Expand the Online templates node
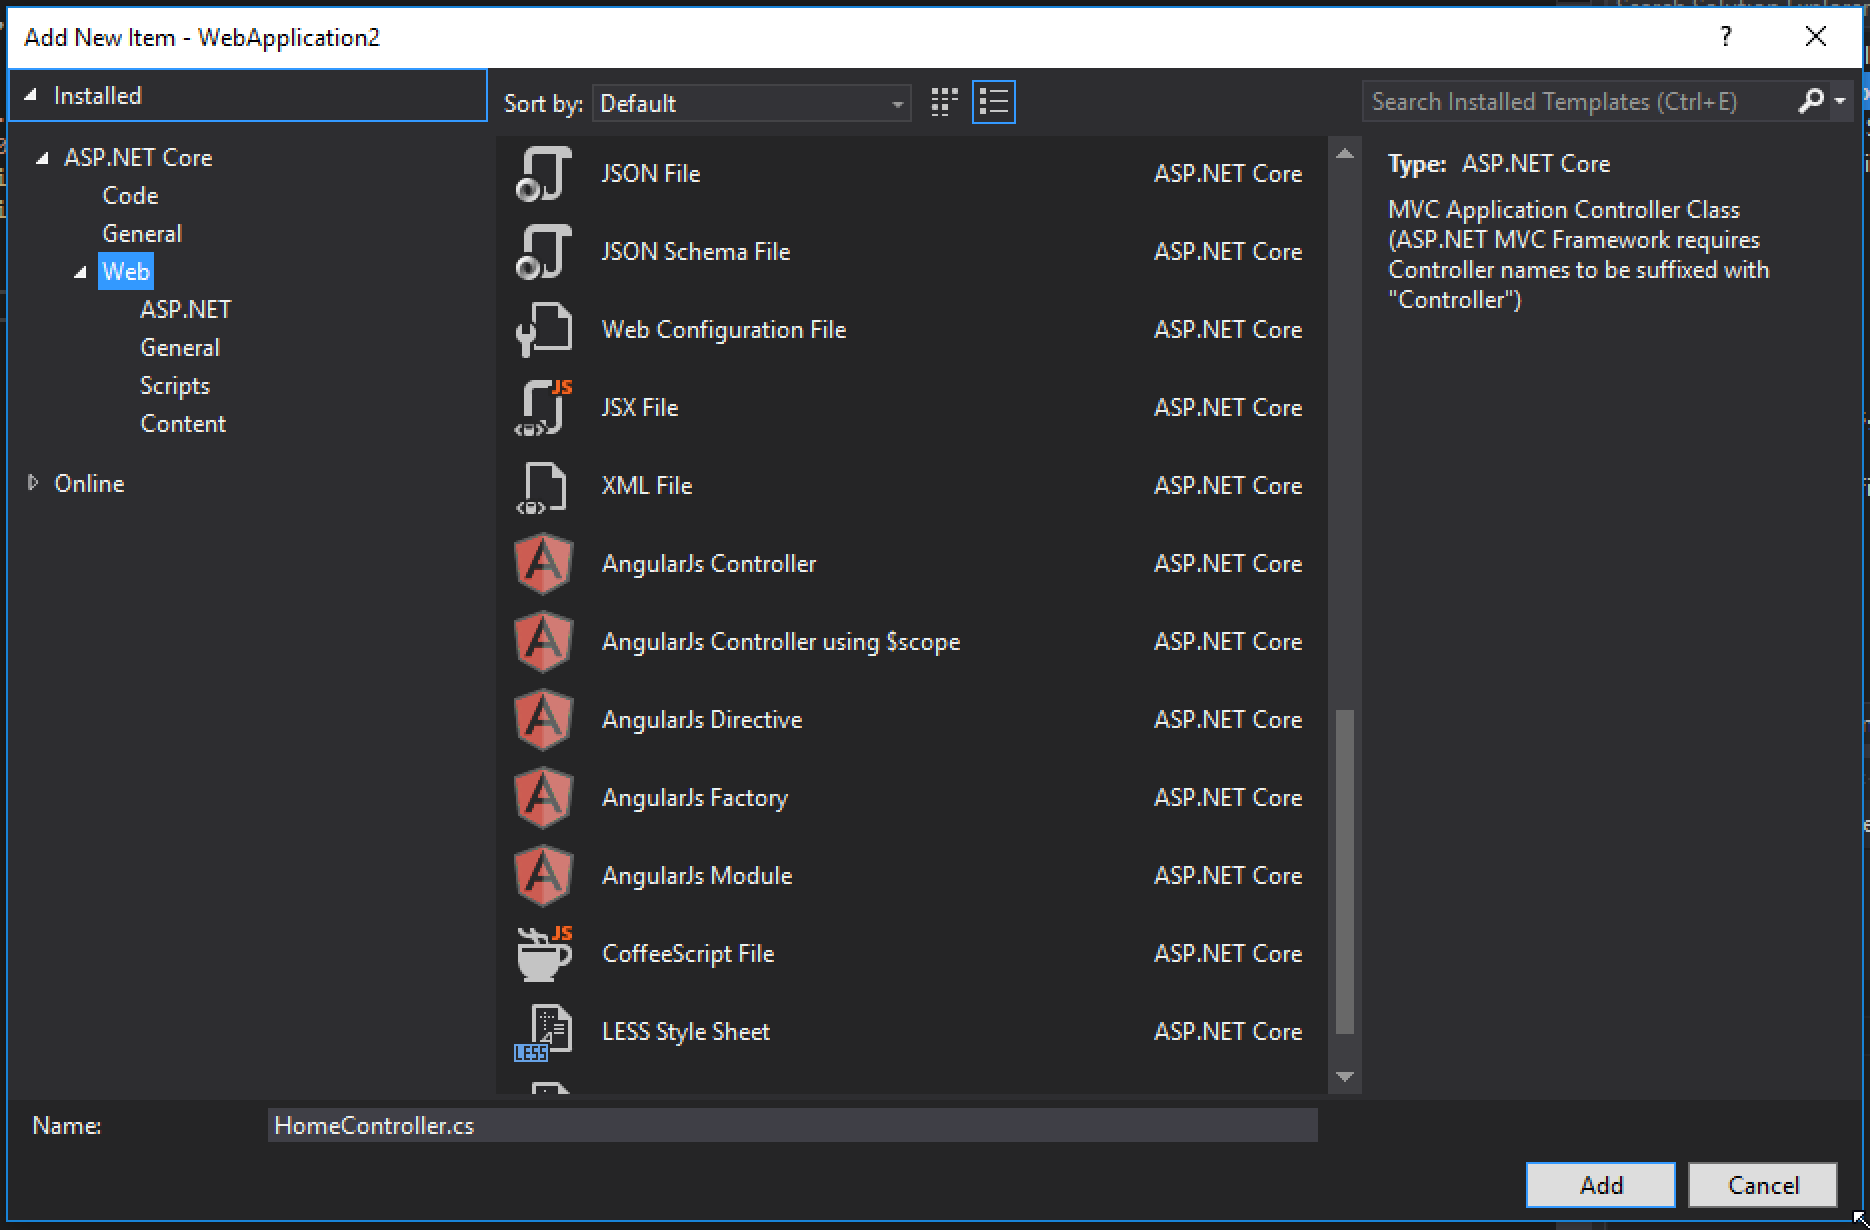The image size is (1870, 1230). [x=33, y=484]
